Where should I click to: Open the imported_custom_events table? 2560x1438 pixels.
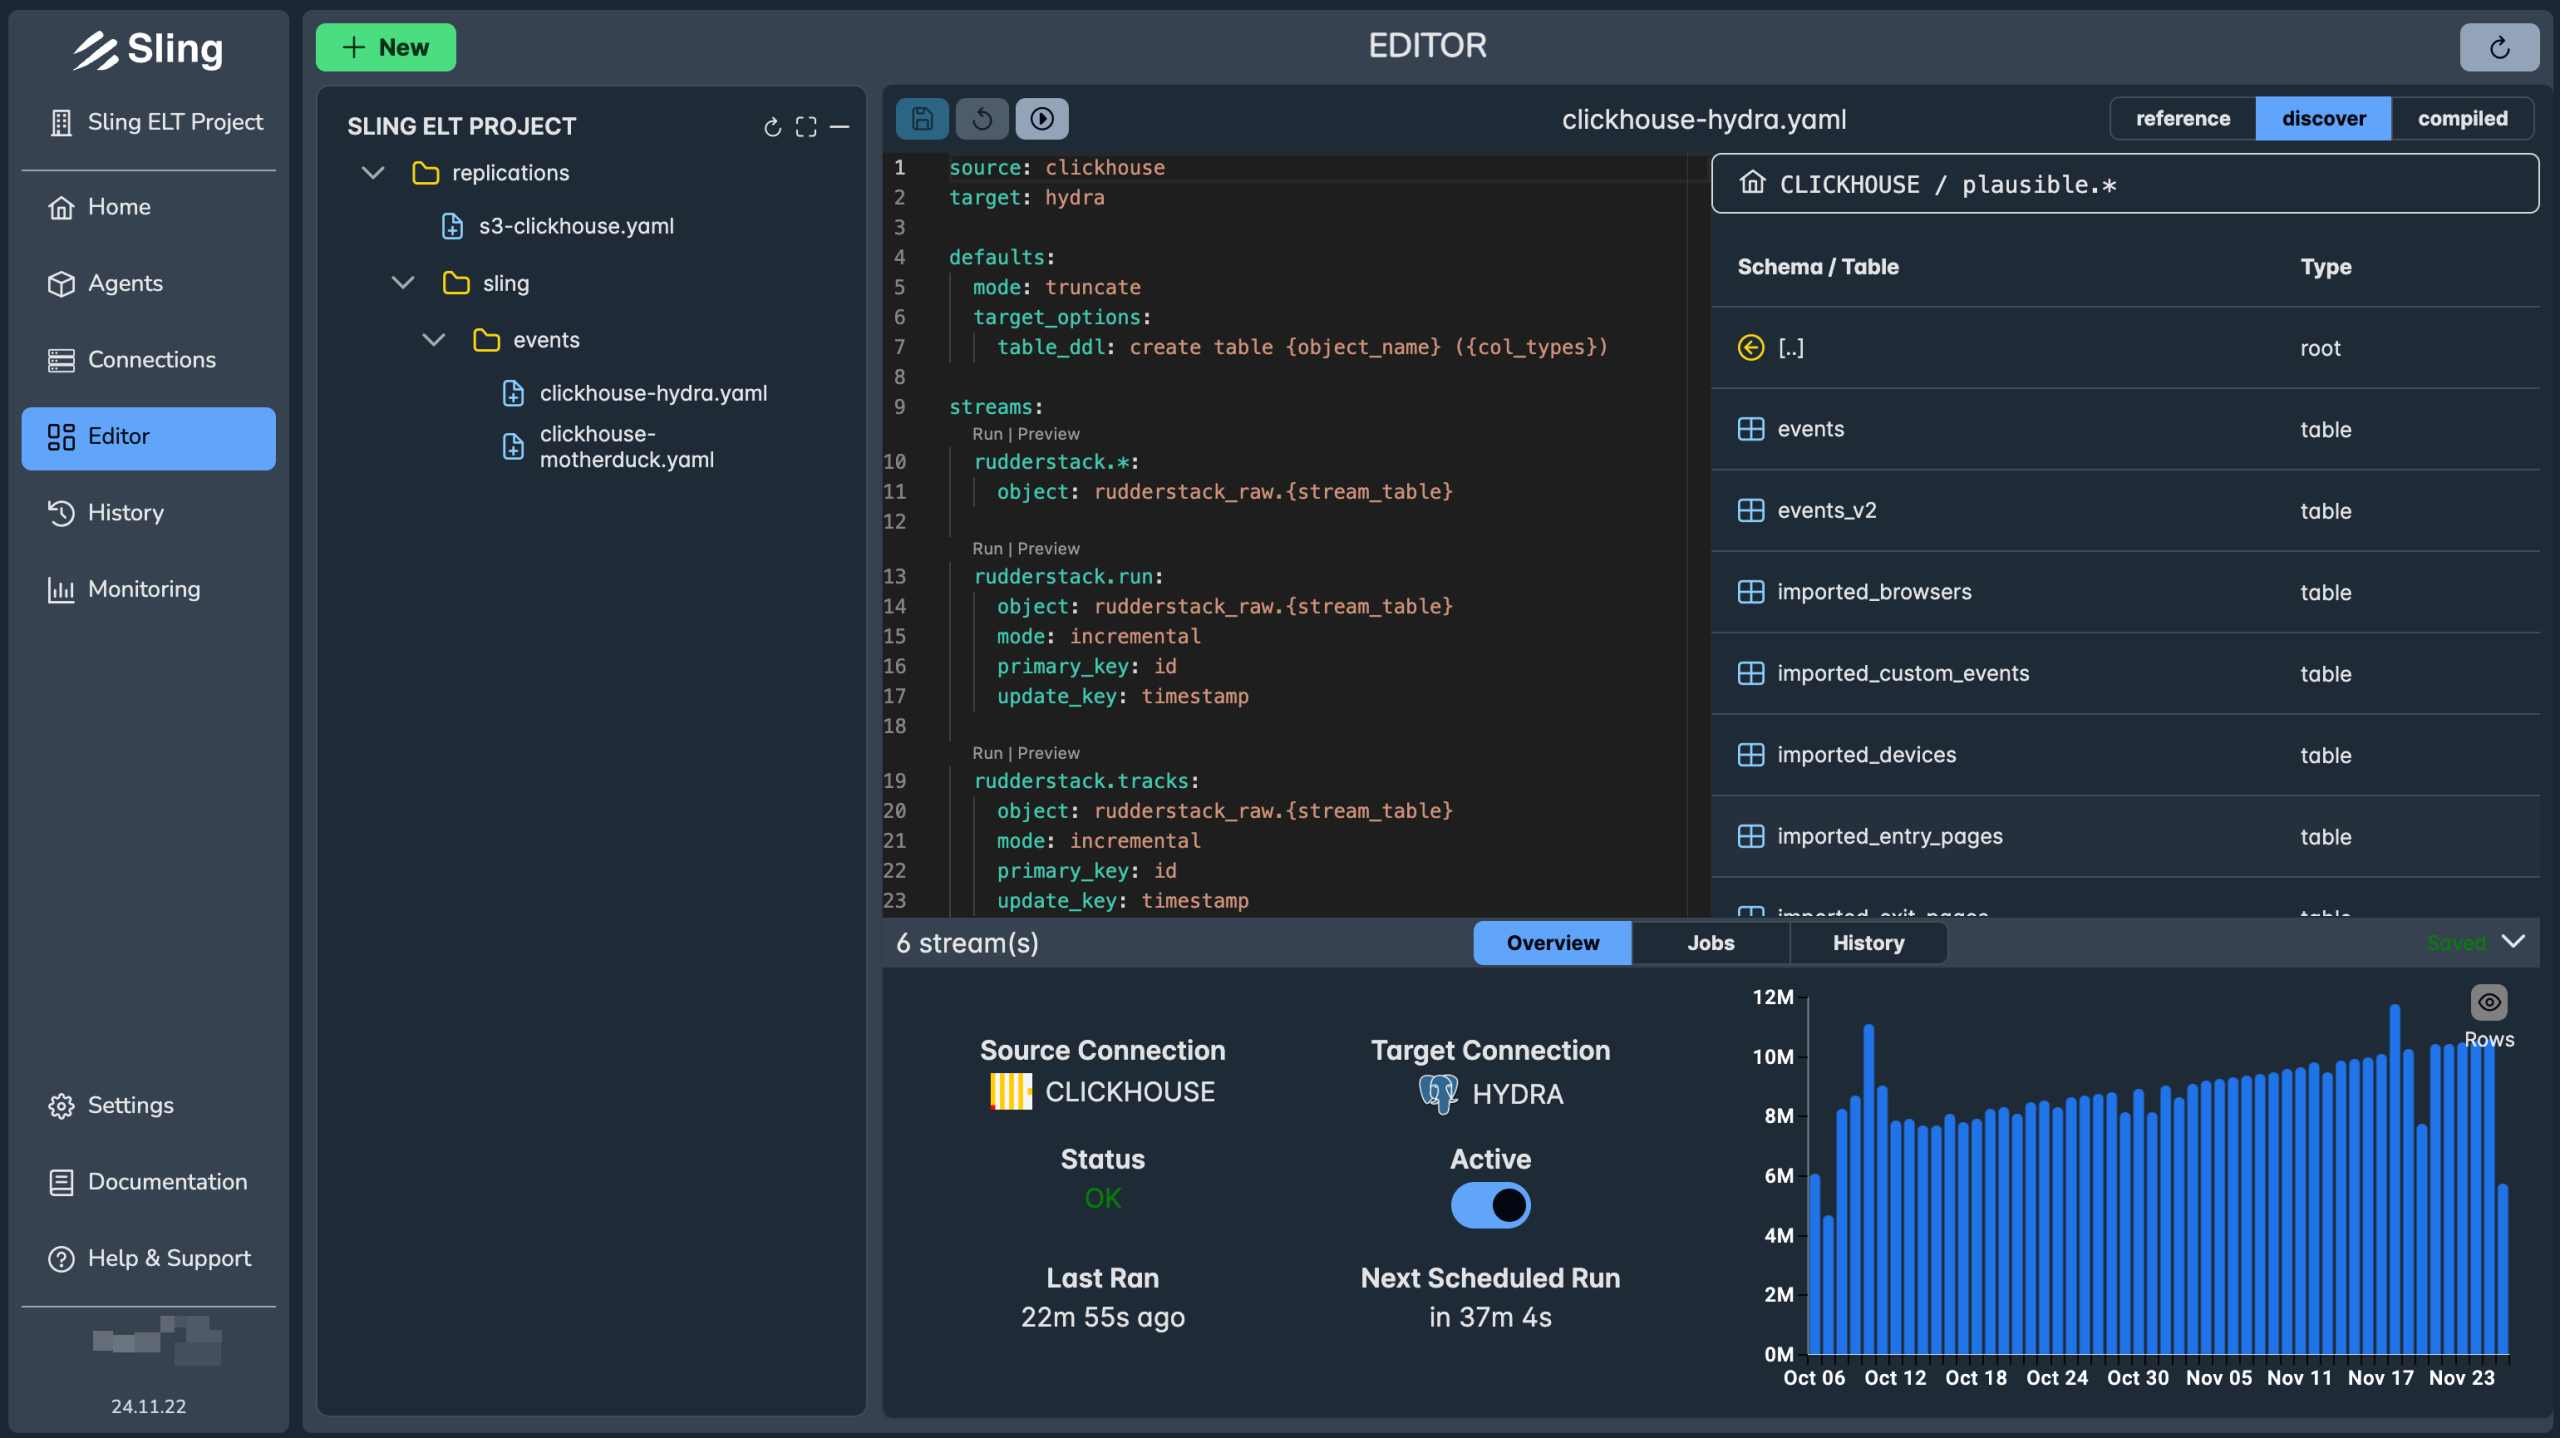[x=2125, y=674]
